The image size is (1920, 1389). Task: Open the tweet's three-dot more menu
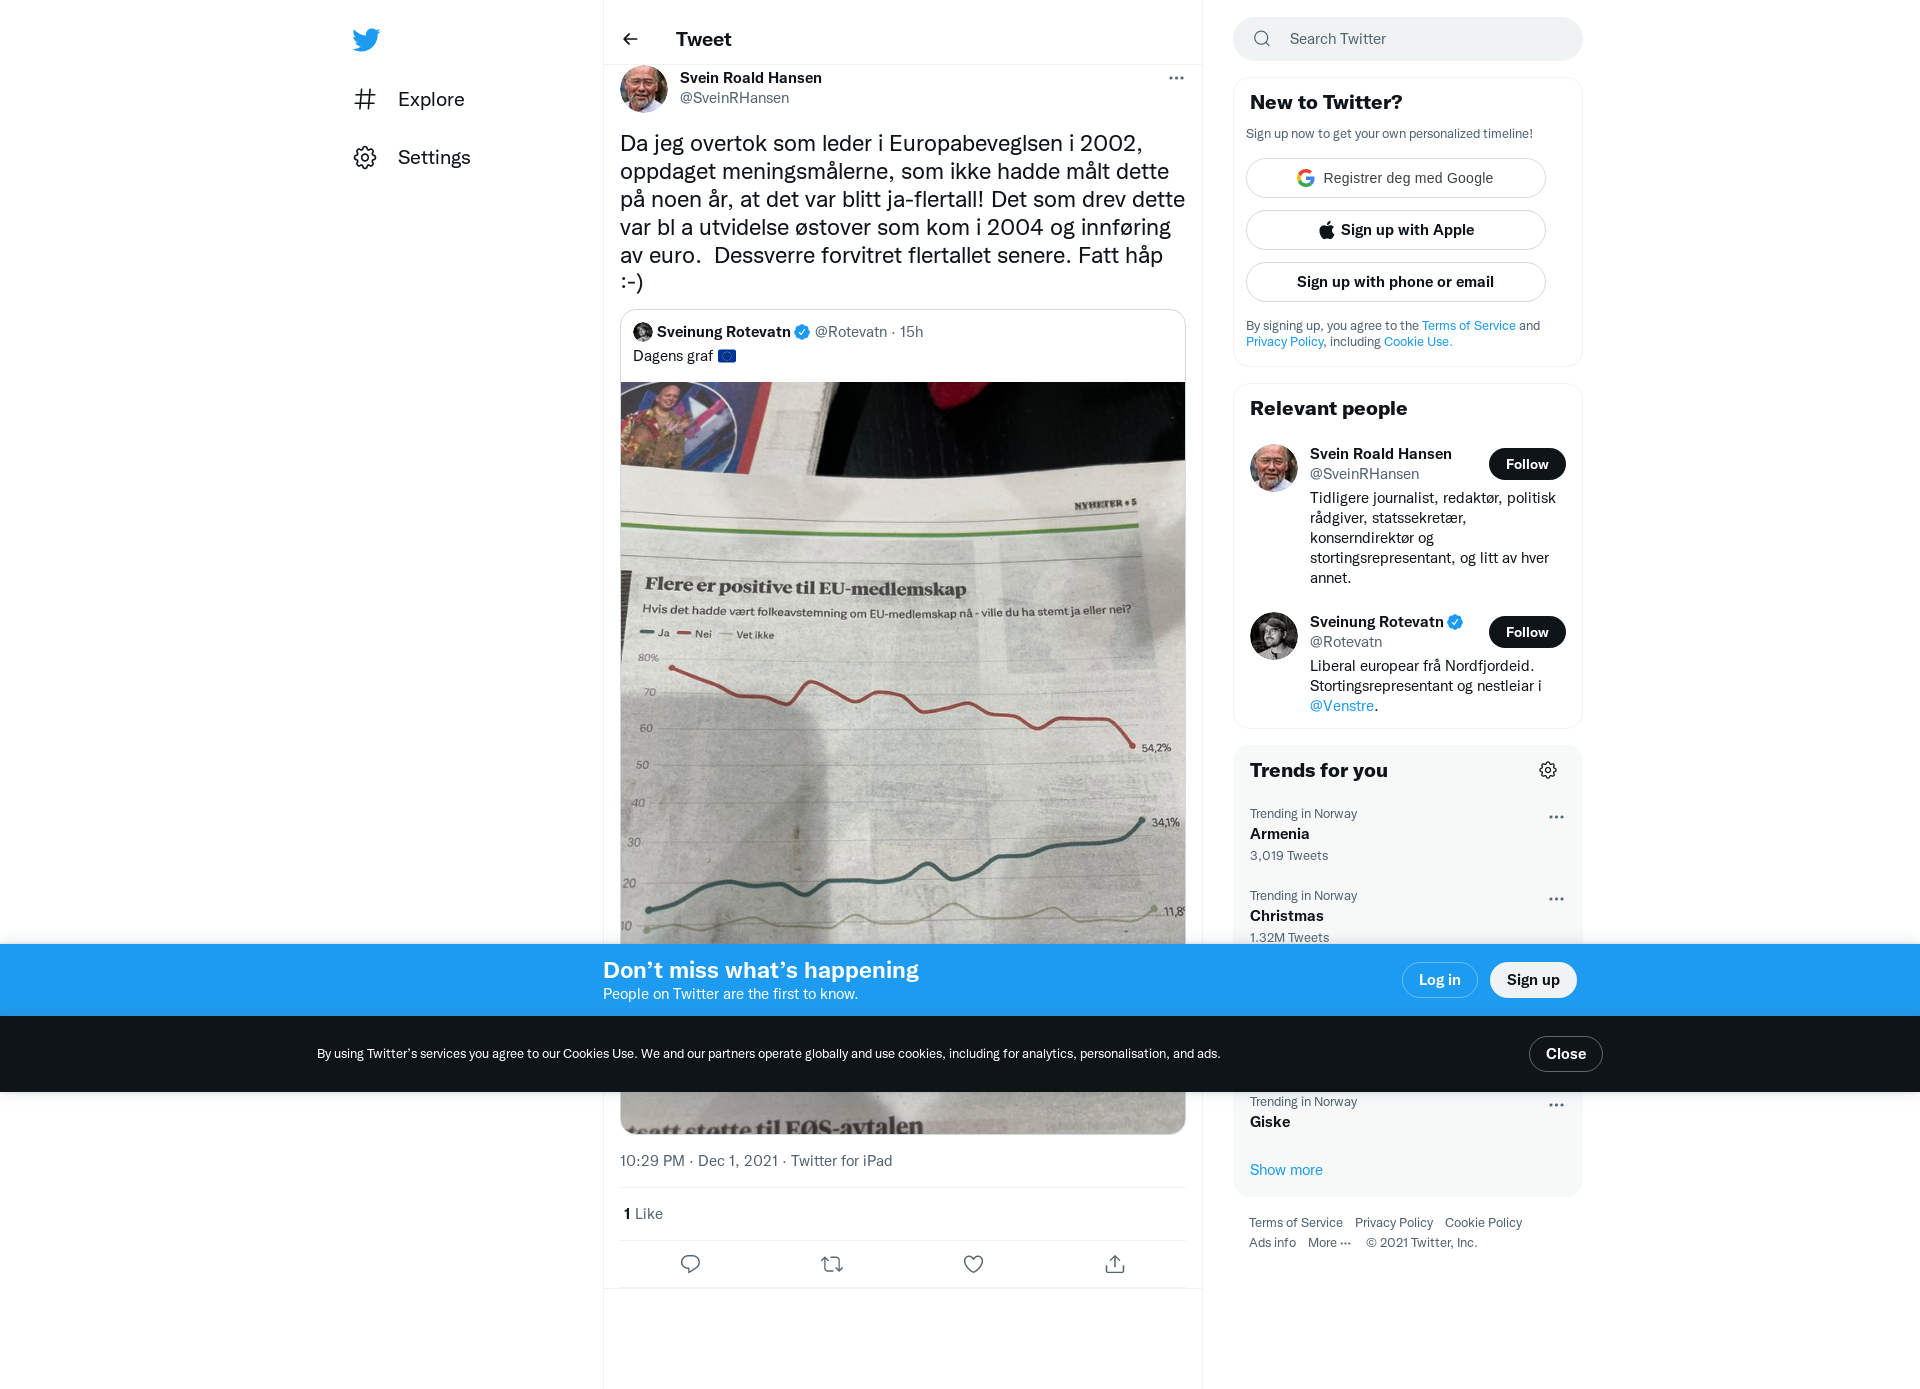1176,78
